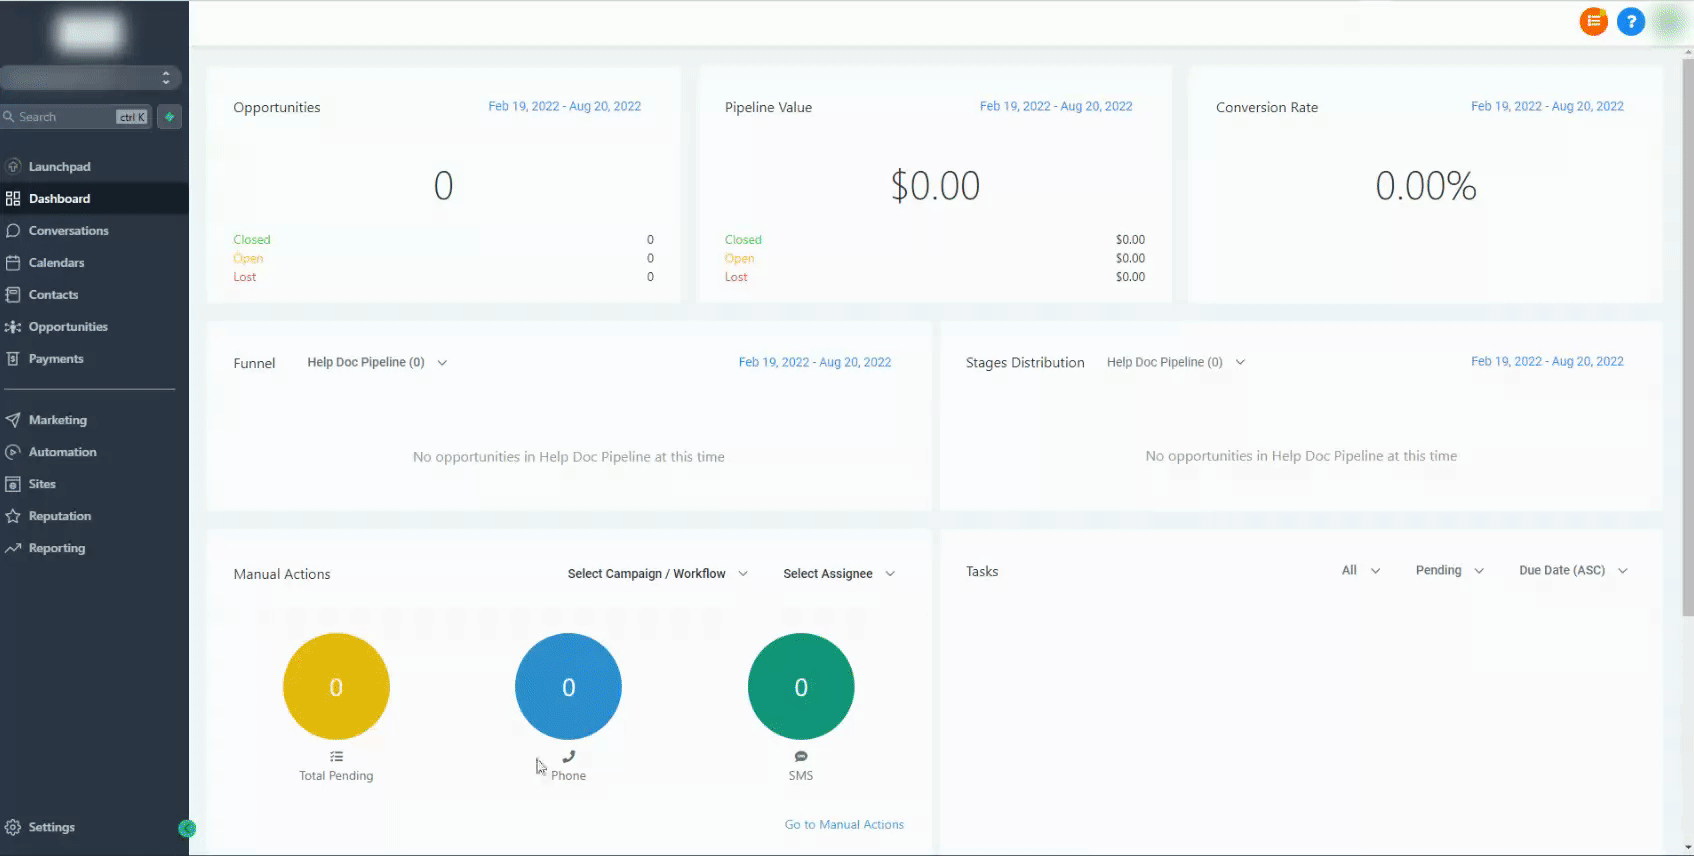Click the Conversion Rate date range
The width and height of the screenshot is (1694, 856).
click(x=1547, y=106)
